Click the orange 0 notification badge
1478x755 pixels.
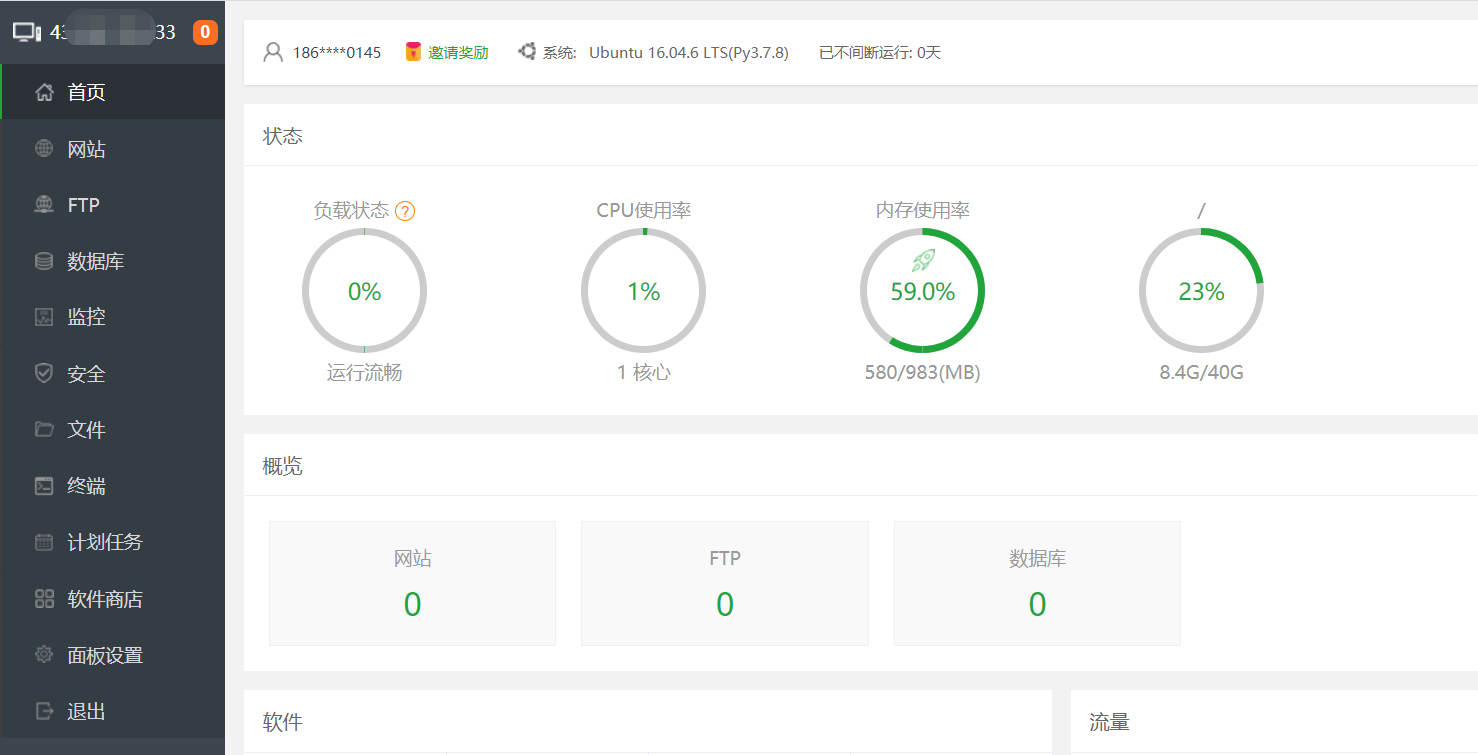pos(205,32)
